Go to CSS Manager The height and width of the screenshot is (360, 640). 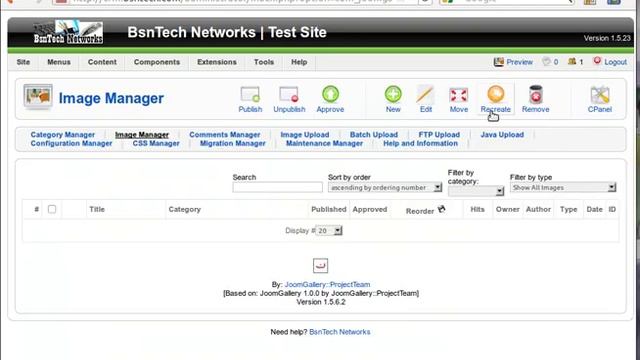coord(156,143)
